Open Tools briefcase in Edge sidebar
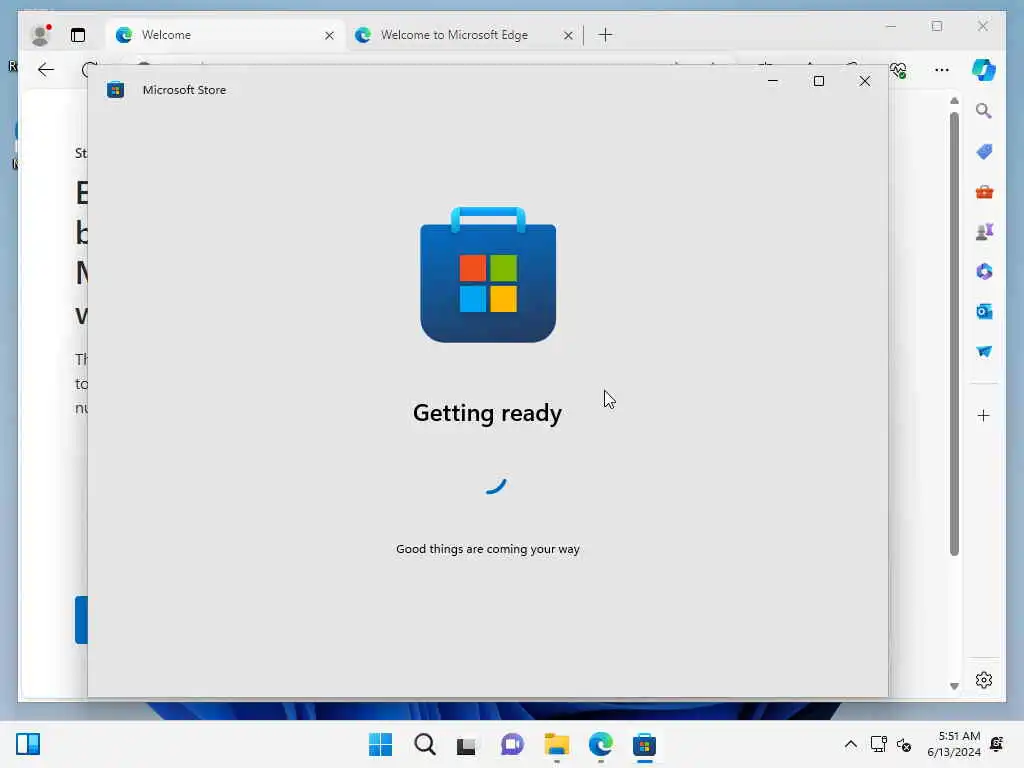 click(x=984, y=192)
